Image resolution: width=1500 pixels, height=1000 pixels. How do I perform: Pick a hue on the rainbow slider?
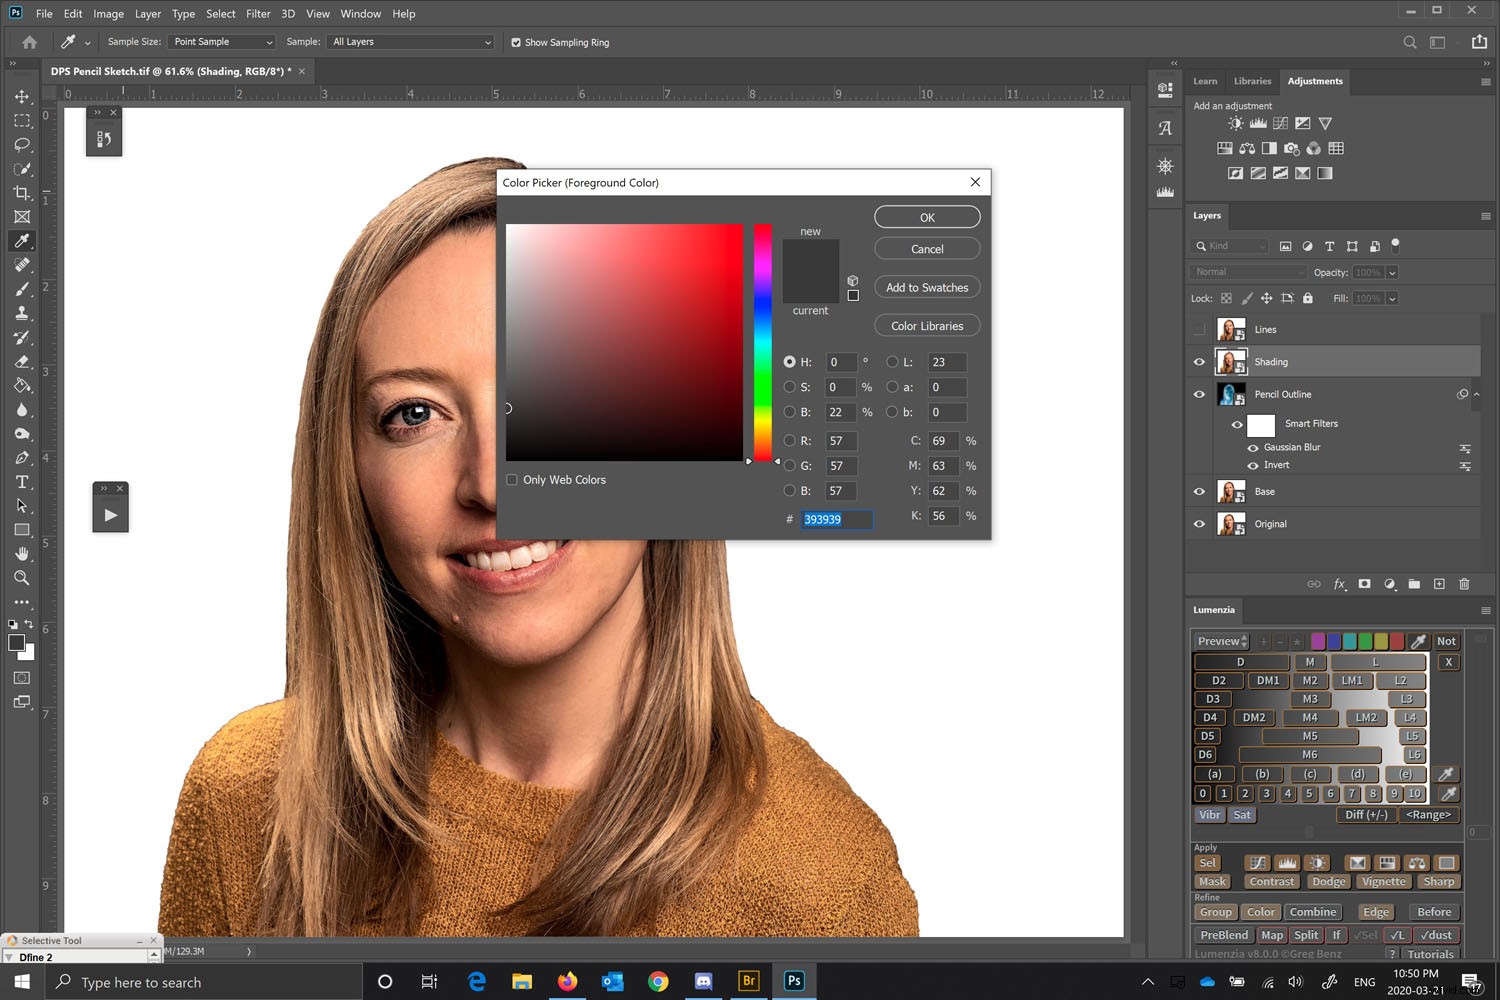tap(763, 340)
